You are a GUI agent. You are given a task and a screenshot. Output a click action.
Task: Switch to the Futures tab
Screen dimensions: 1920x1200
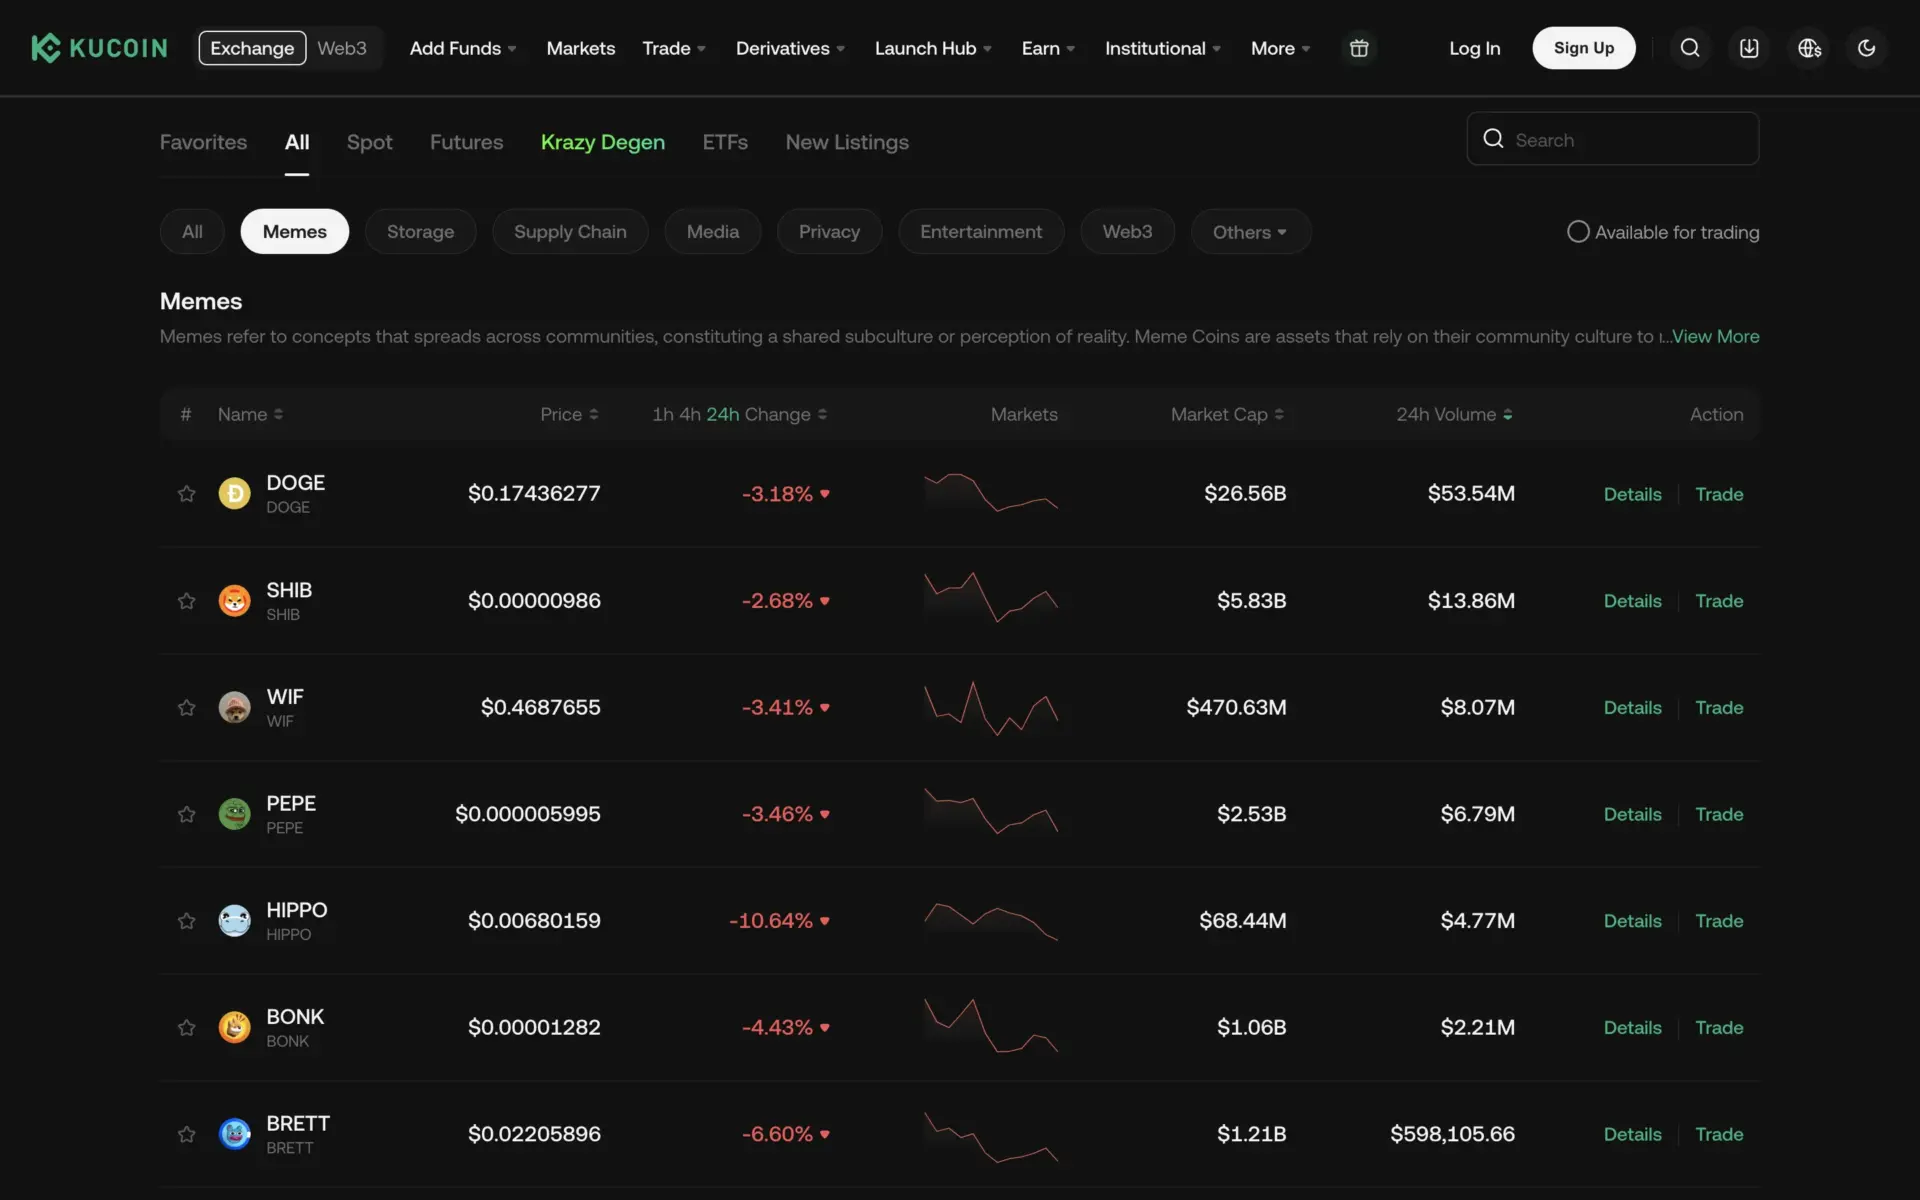pyautogui.click(x=466, y=142)
